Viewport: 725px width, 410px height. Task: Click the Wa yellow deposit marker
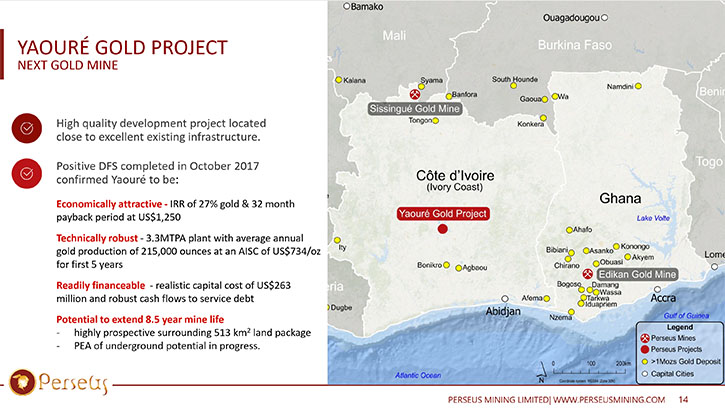(554, 96)
